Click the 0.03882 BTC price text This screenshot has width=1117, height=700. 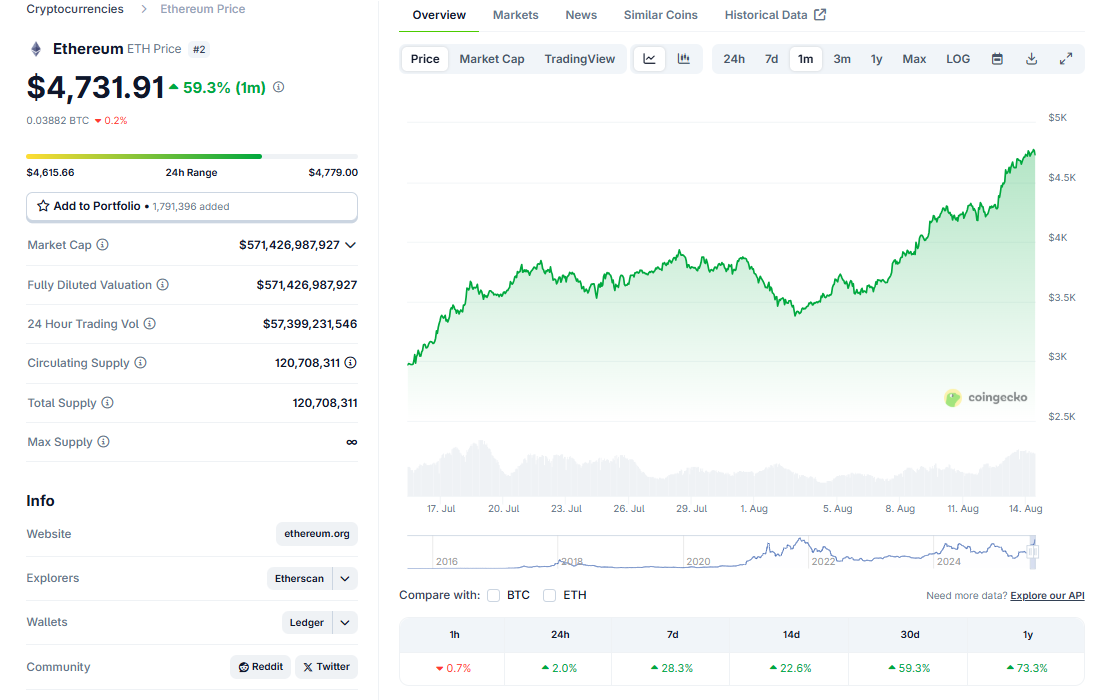(58, 121)
